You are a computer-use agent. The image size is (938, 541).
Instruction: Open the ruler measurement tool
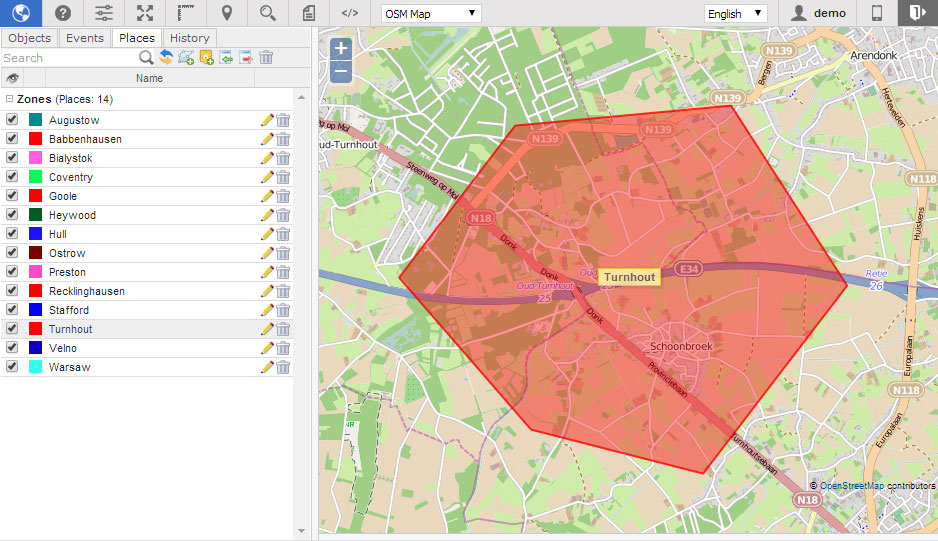click(x=186, y=13)
